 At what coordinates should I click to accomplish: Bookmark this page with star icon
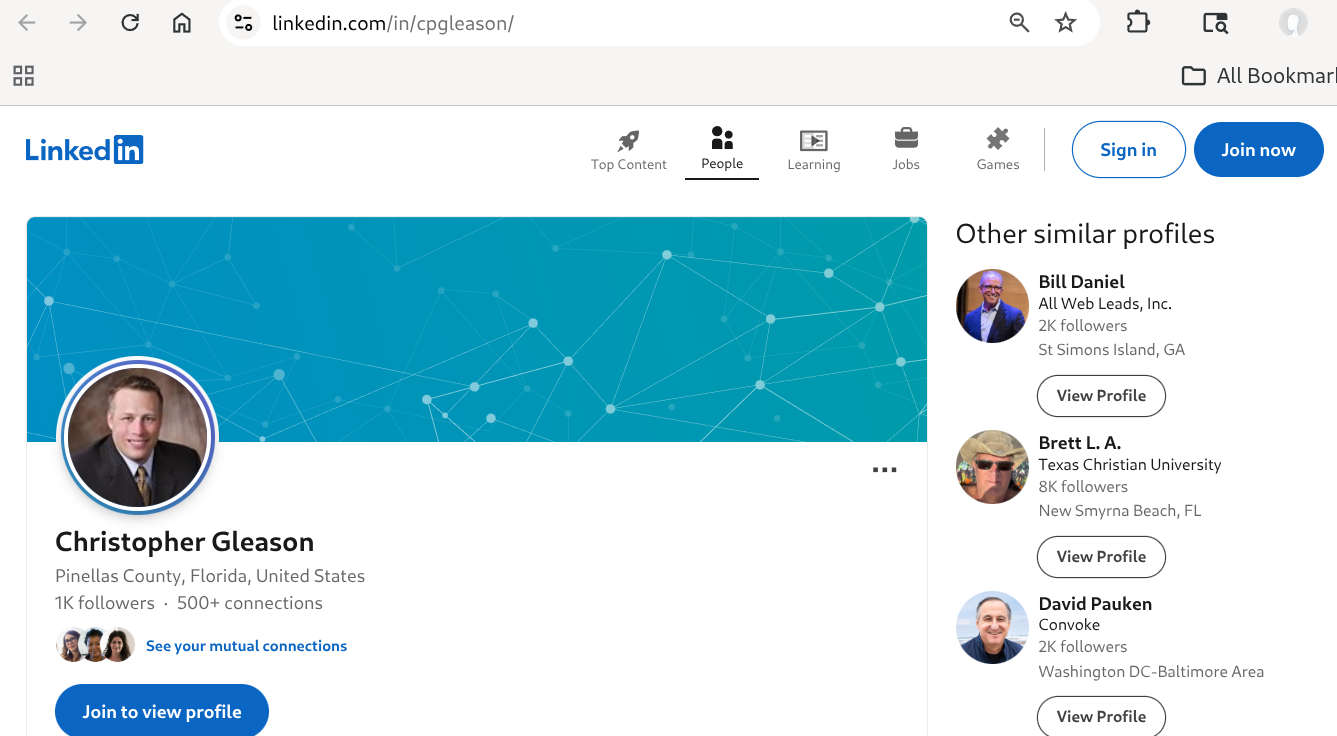pyautogui.click(x=1066, y=23)
